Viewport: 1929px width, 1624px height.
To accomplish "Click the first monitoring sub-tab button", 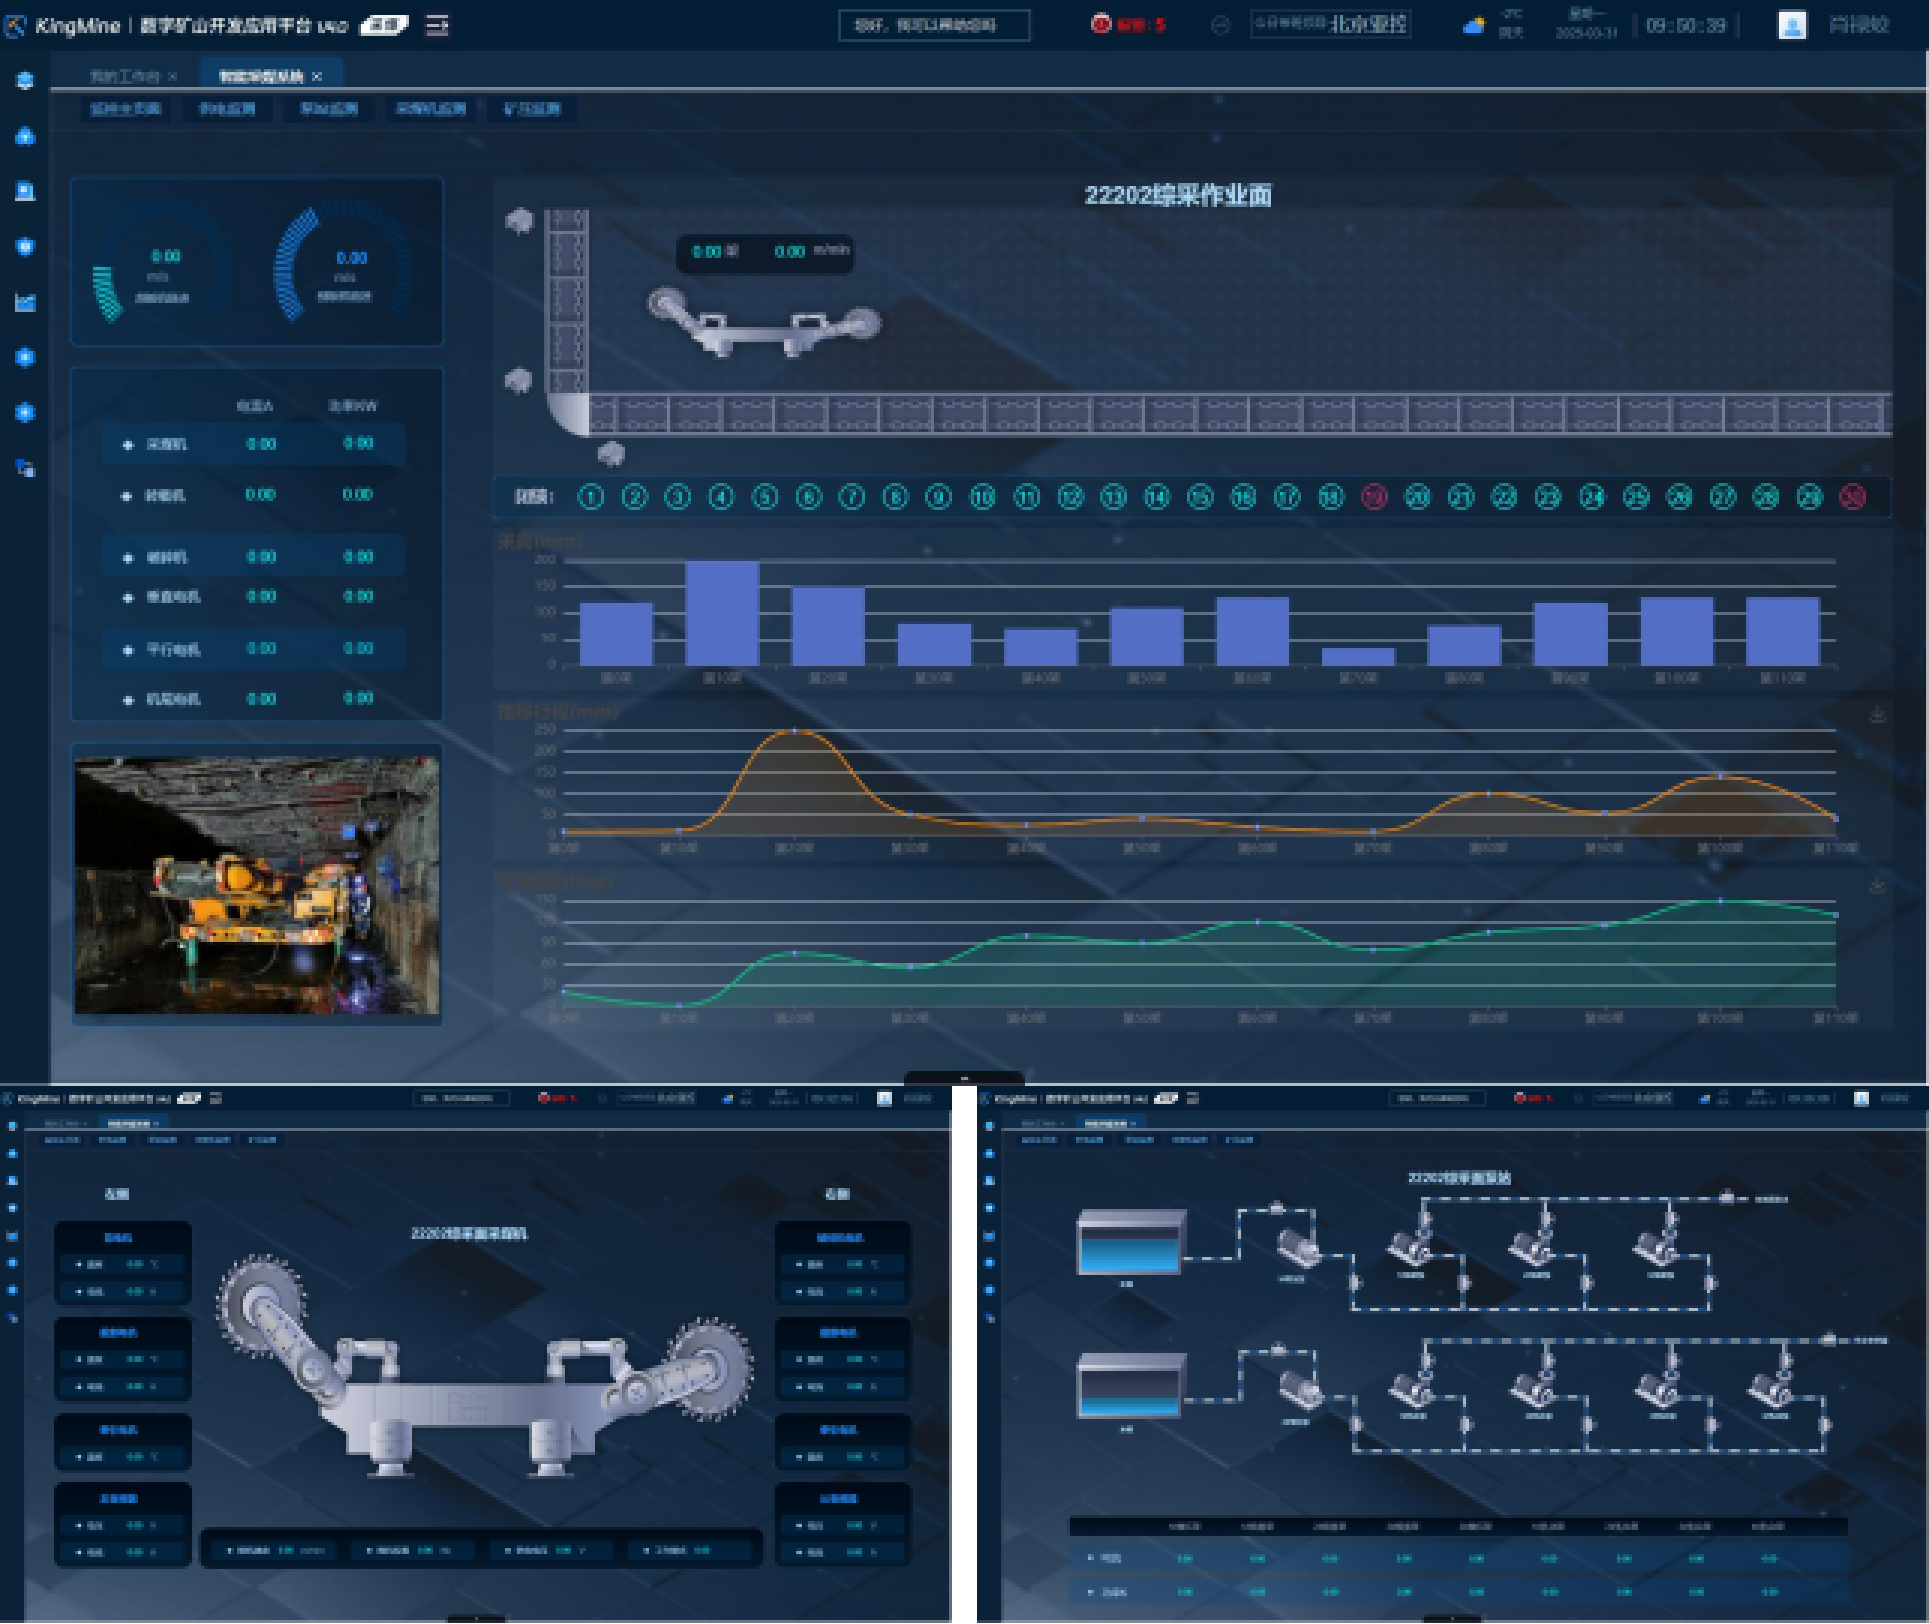I will point(125,109).
